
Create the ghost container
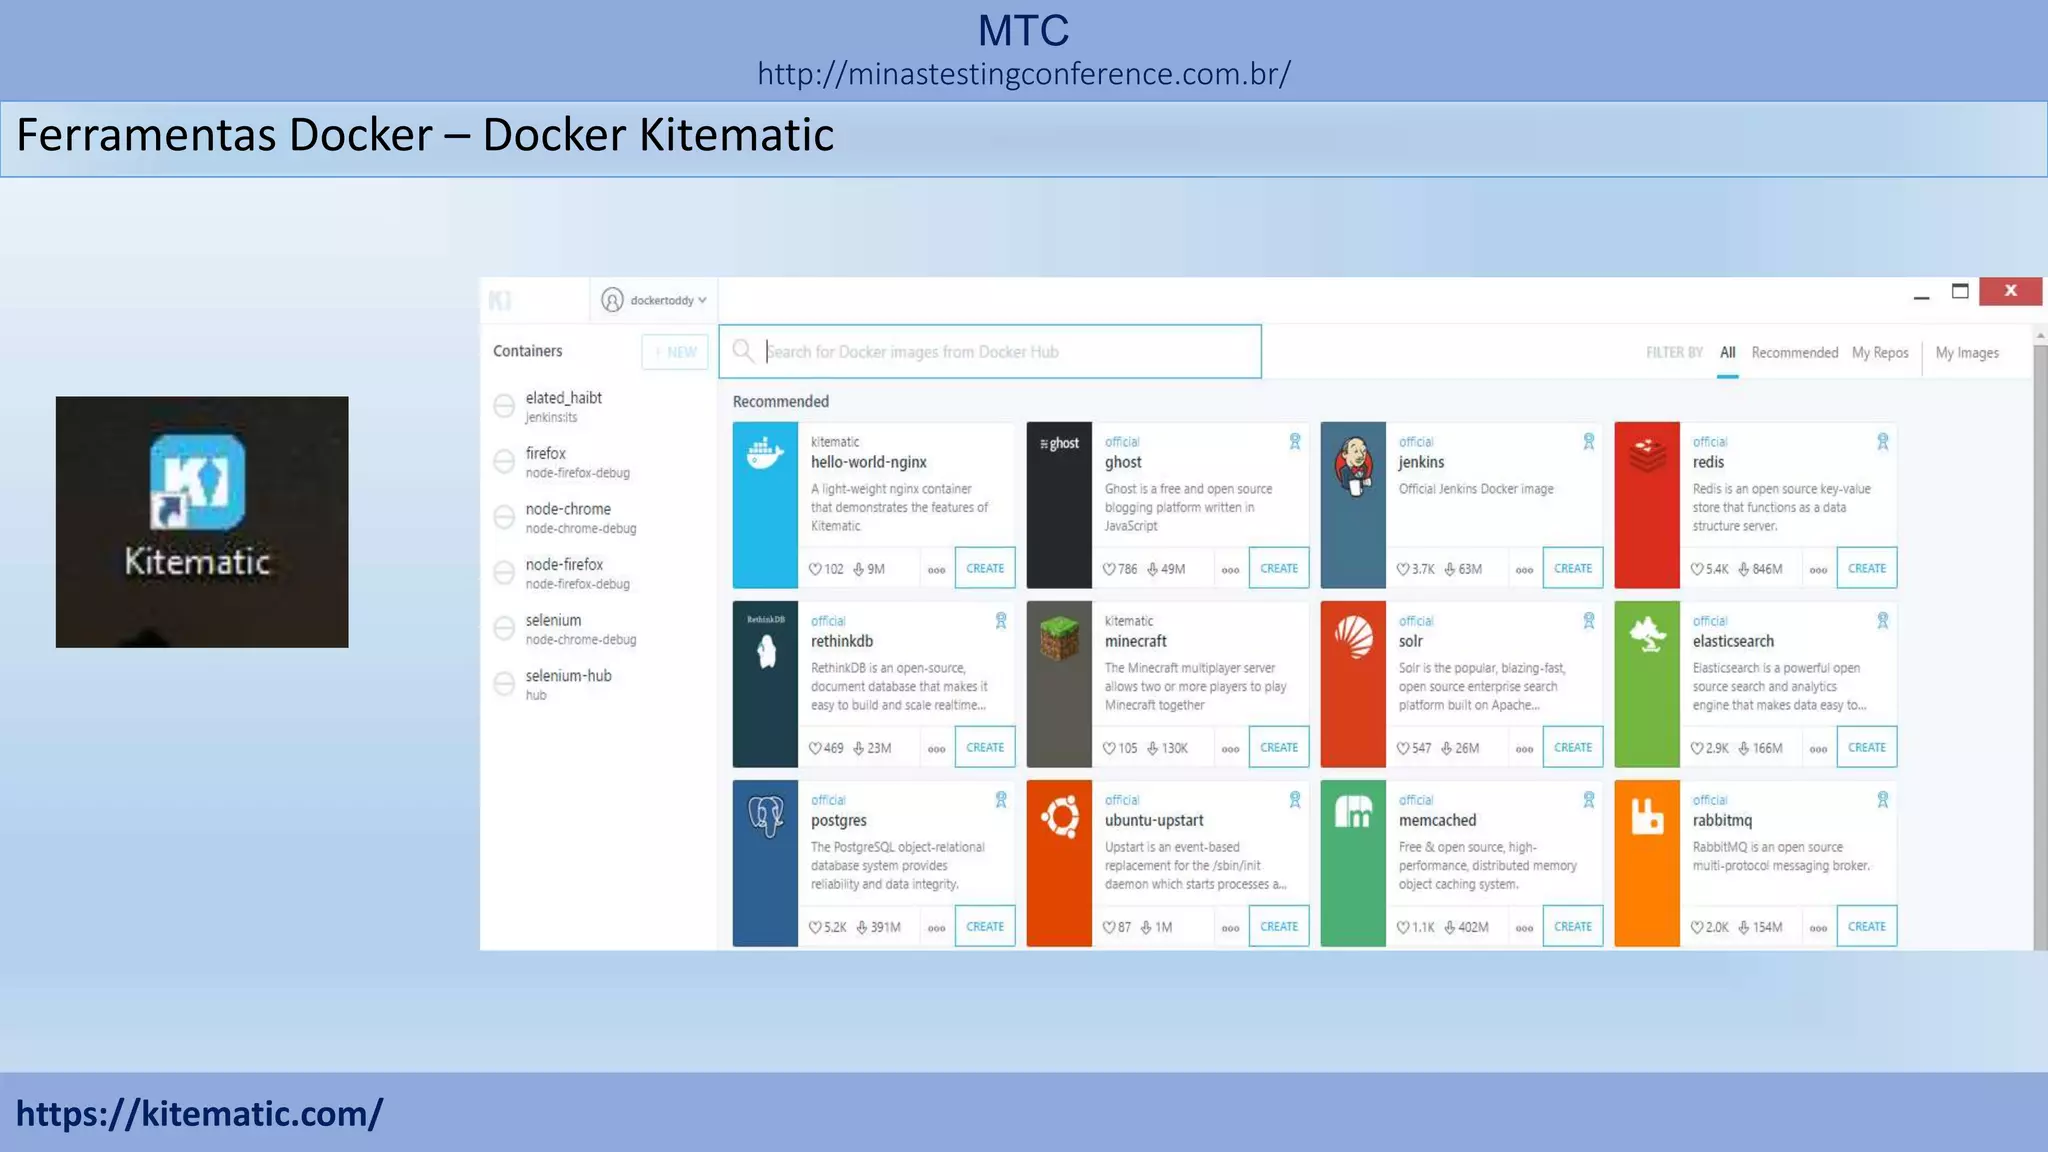point(1279,568)
